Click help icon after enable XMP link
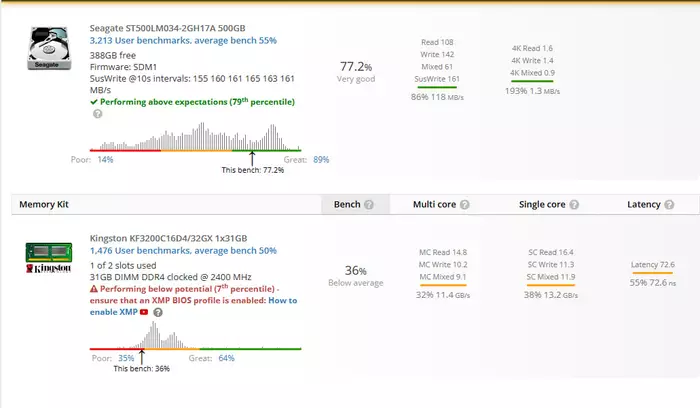The height and width of the screenshot is (408, 700). coord(158,312)
